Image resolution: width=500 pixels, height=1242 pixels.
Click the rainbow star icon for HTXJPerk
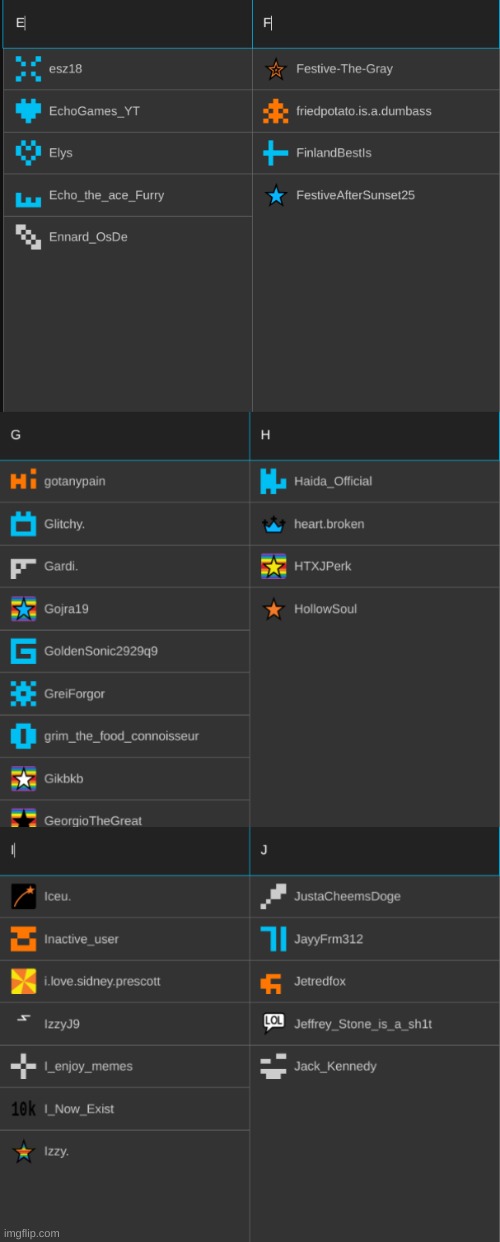[x=273, y=566]
